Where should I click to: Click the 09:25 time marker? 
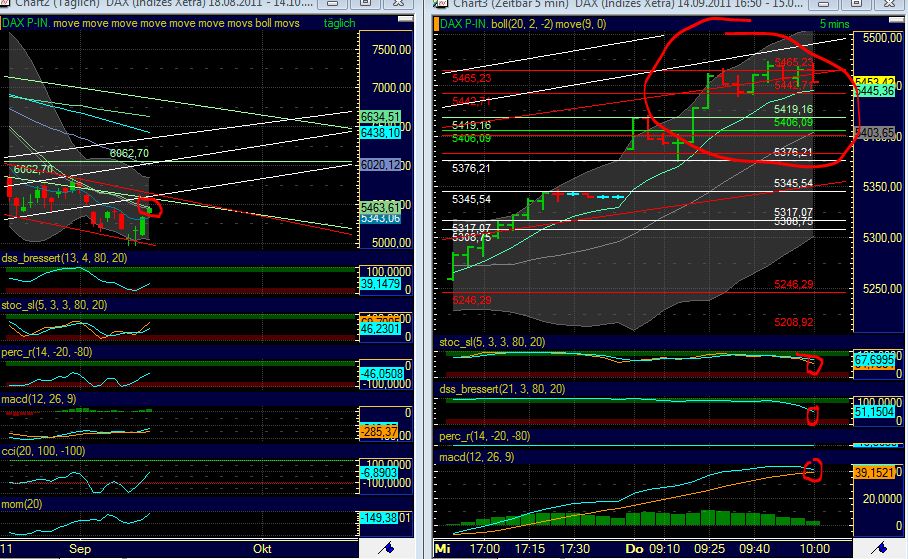pyautogui.click(x=709, y=549)
